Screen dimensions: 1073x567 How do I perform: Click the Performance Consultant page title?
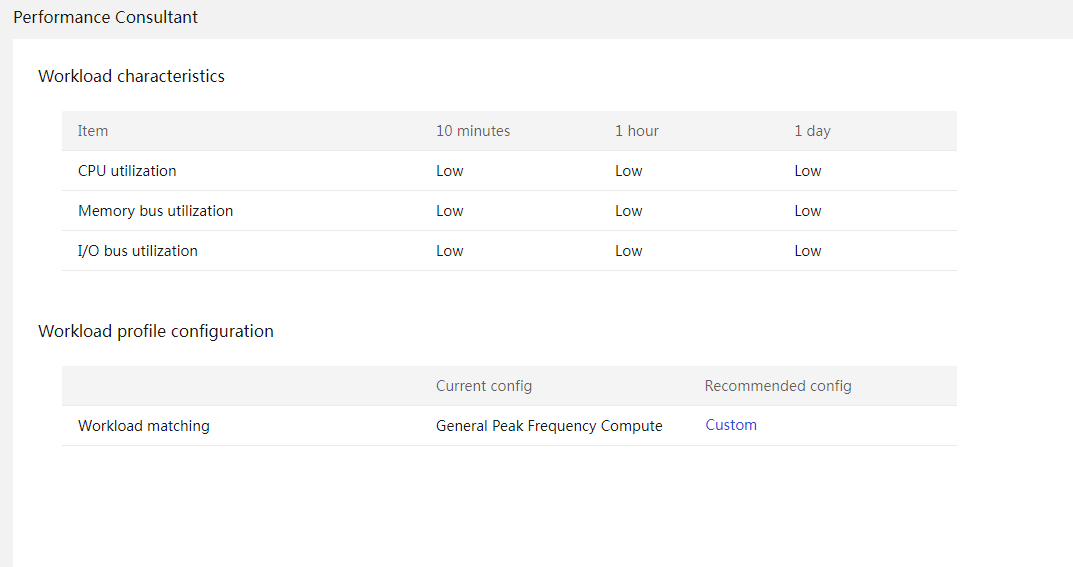[105, 17]
